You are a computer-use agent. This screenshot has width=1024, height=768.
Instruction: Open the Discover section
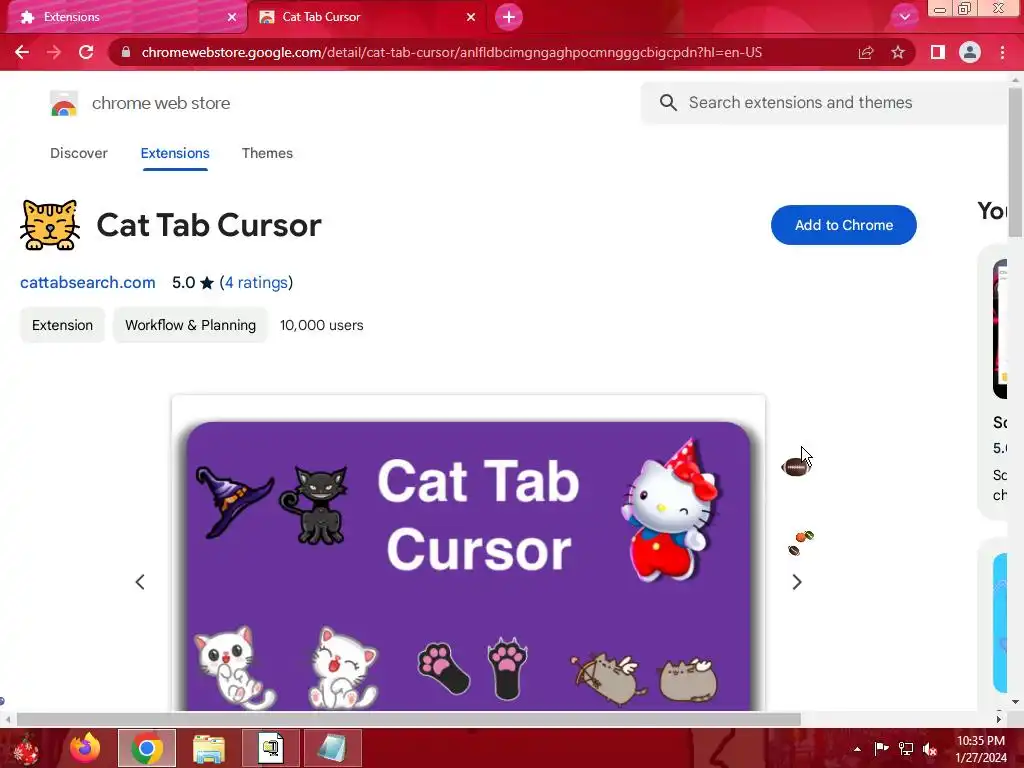78,153
